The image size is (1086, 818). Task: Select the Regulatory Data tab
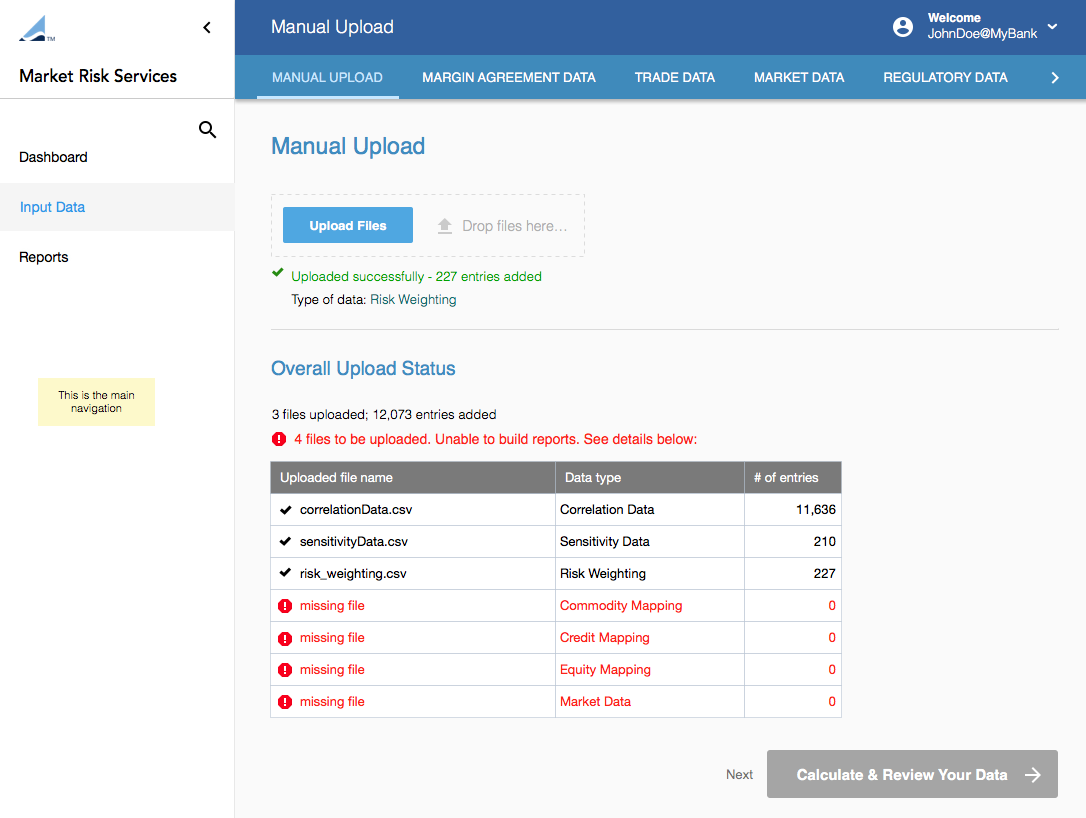(x=945, y=77)
